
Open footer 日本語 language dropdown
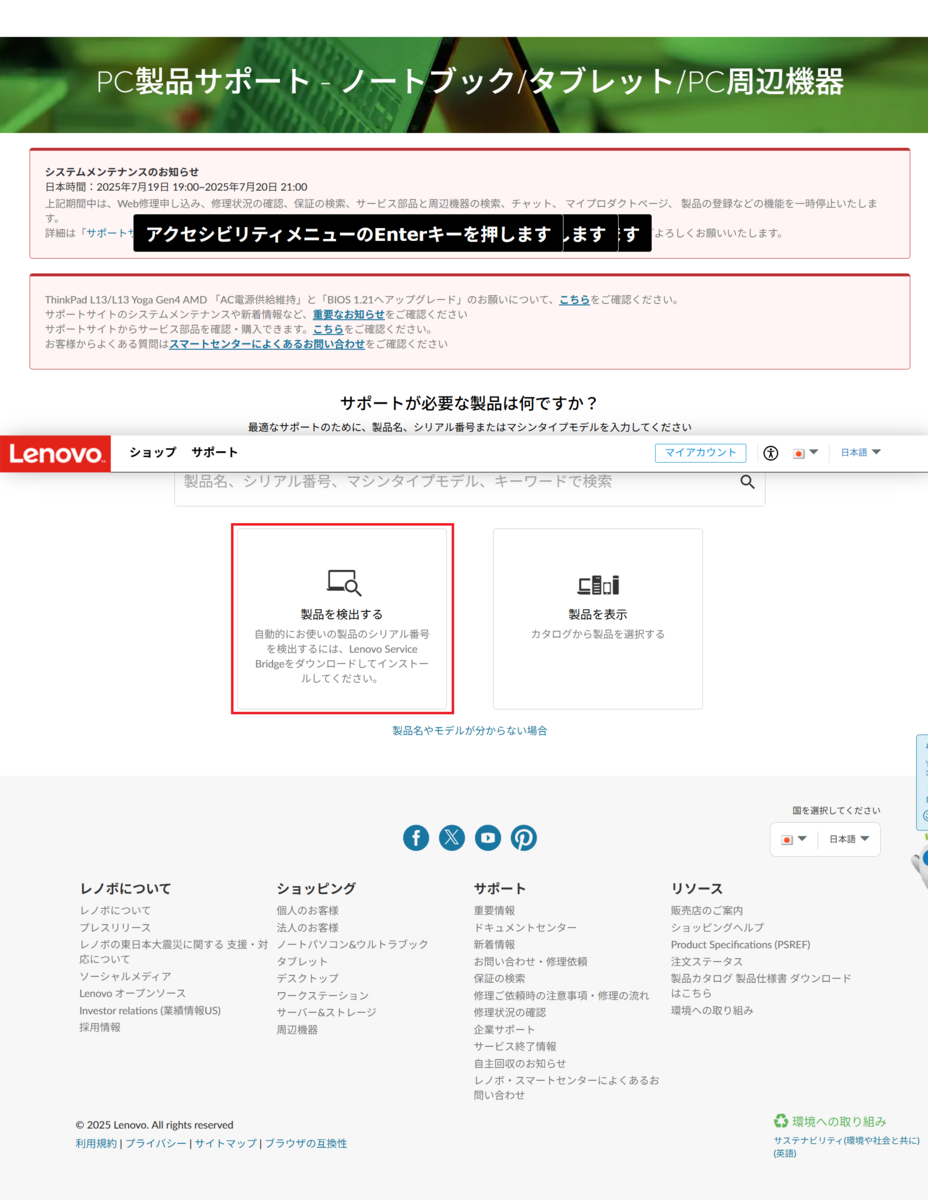[x=849, y=839]
